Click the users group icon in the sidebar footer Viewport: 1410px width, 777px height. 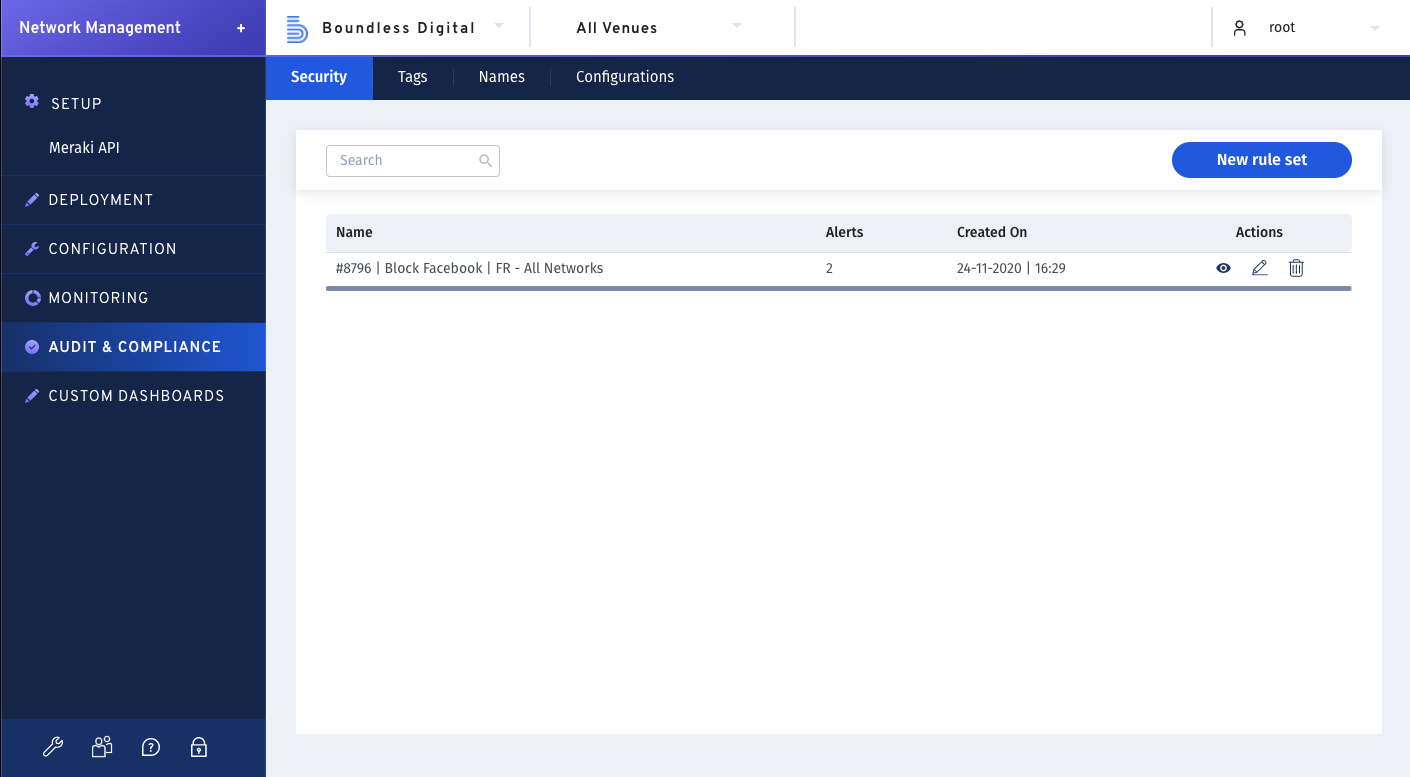(x=102, y=747)
